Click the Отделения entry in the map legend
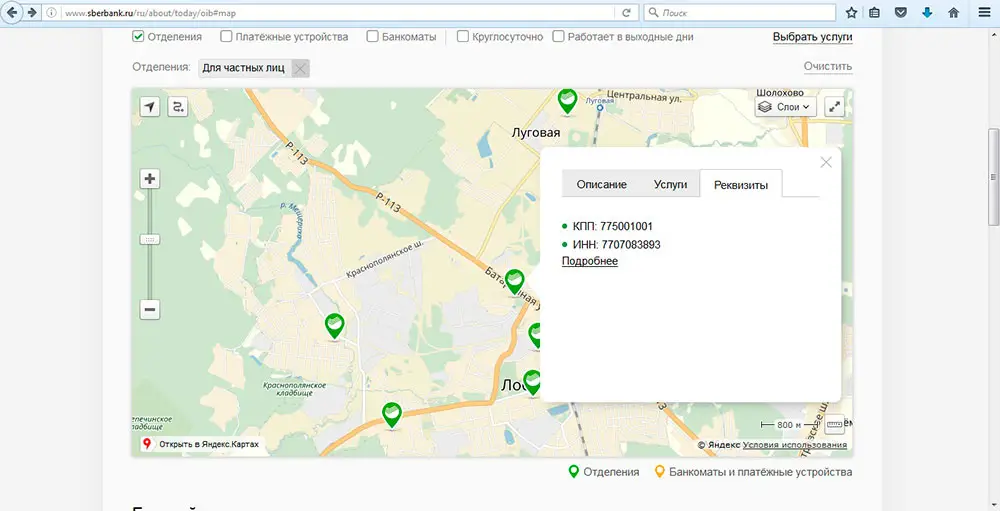The image size is (1000, 511). click(x=603, y=472)
